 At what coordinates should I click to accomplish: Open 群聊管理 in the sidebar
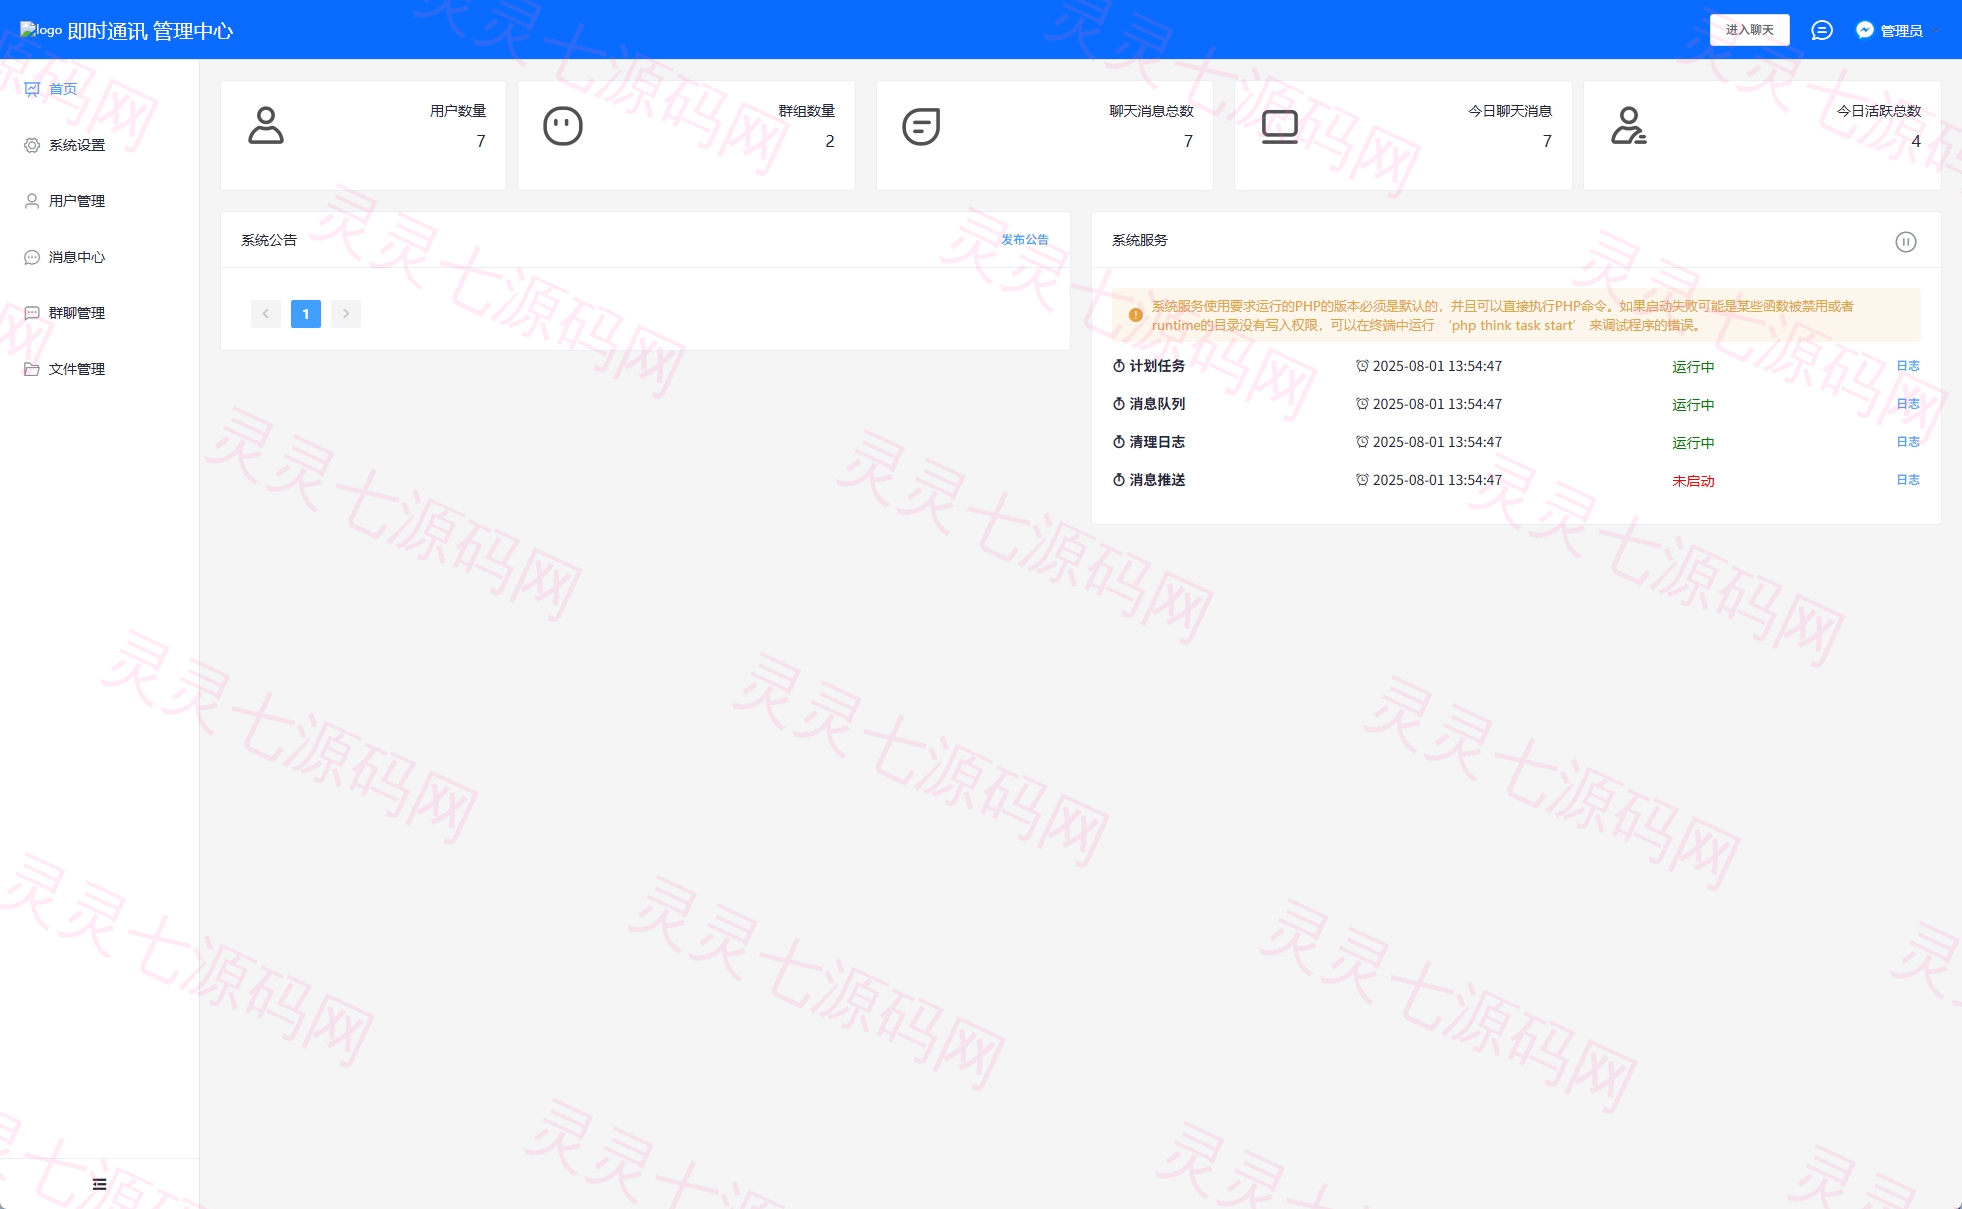[x=99, y=313]
